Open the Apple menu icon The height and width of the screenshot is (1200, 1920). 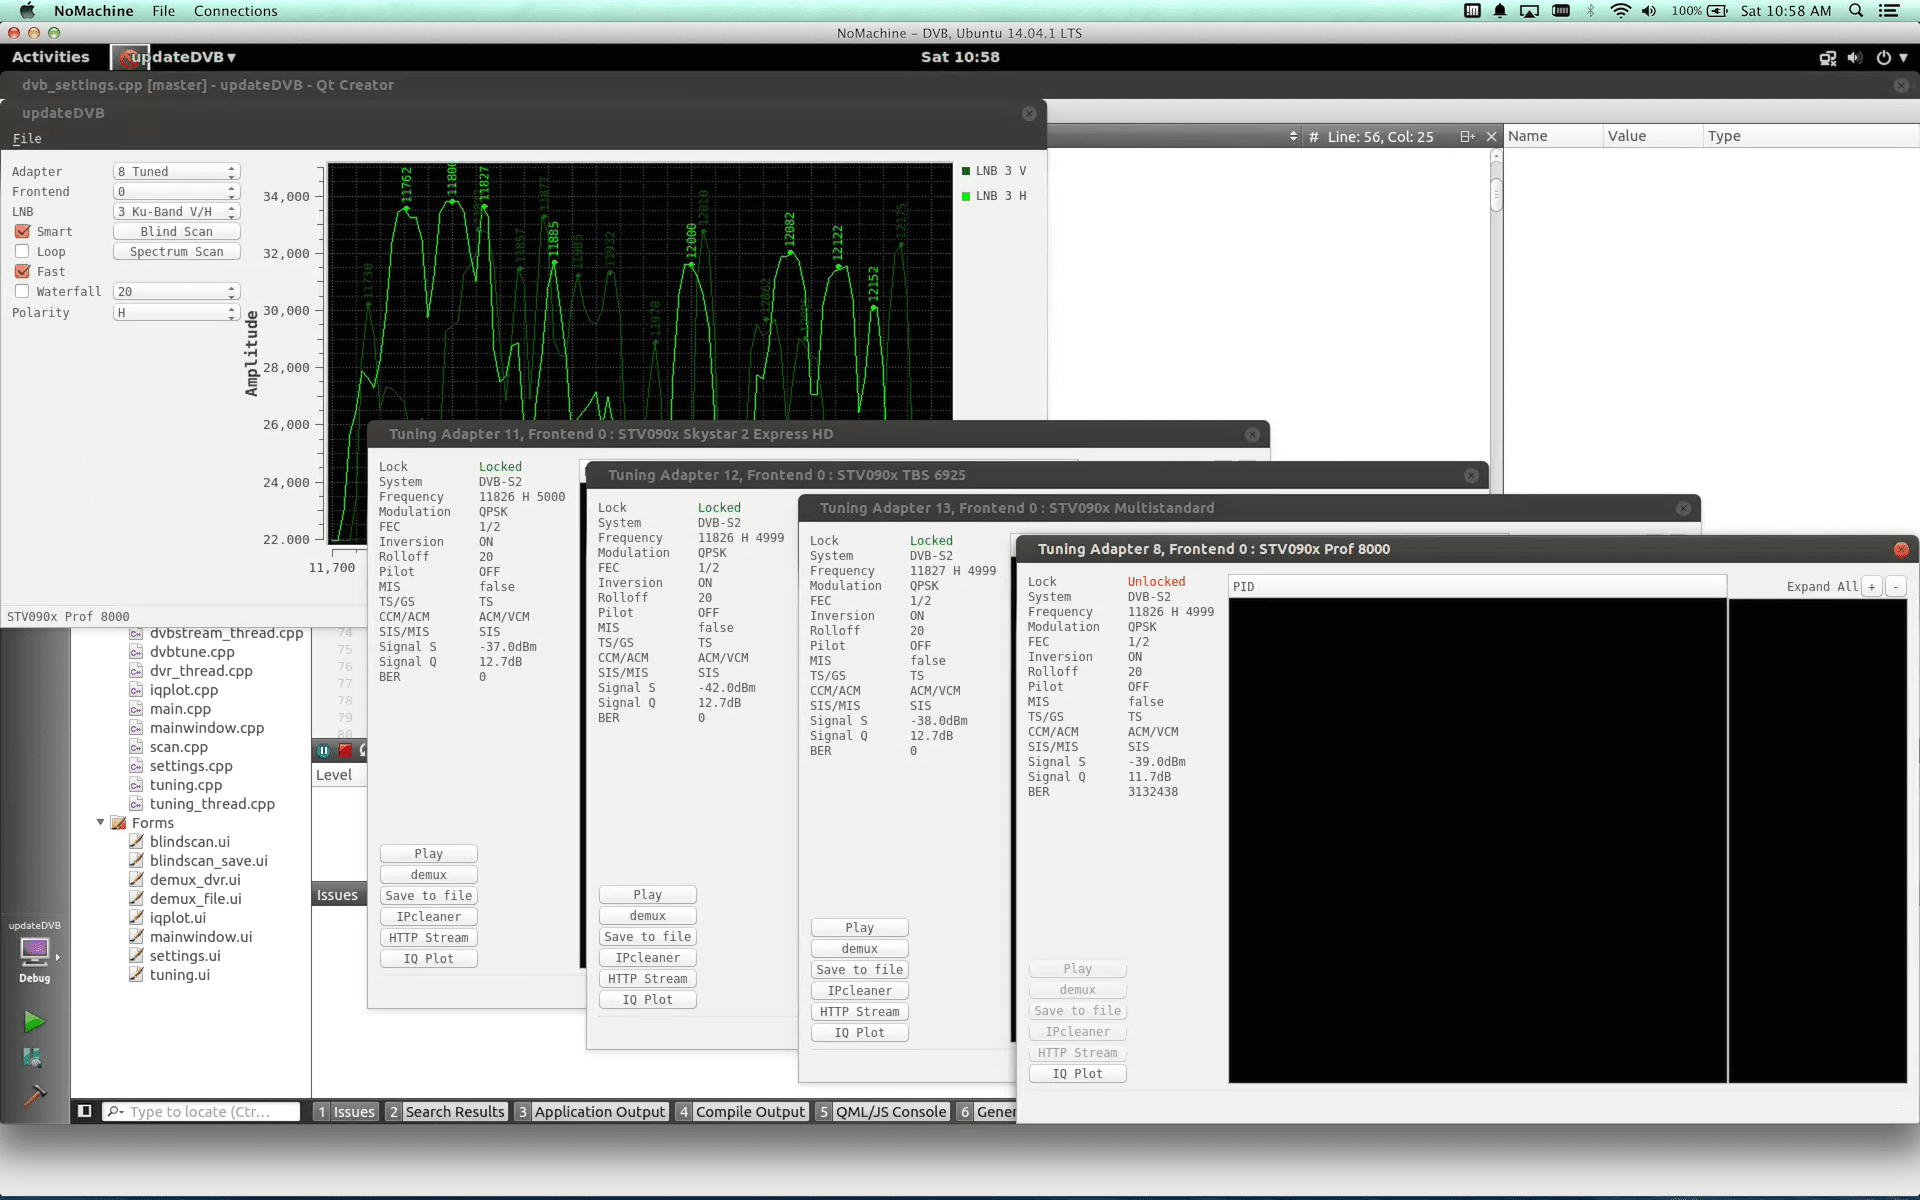(x=27, y=11)
